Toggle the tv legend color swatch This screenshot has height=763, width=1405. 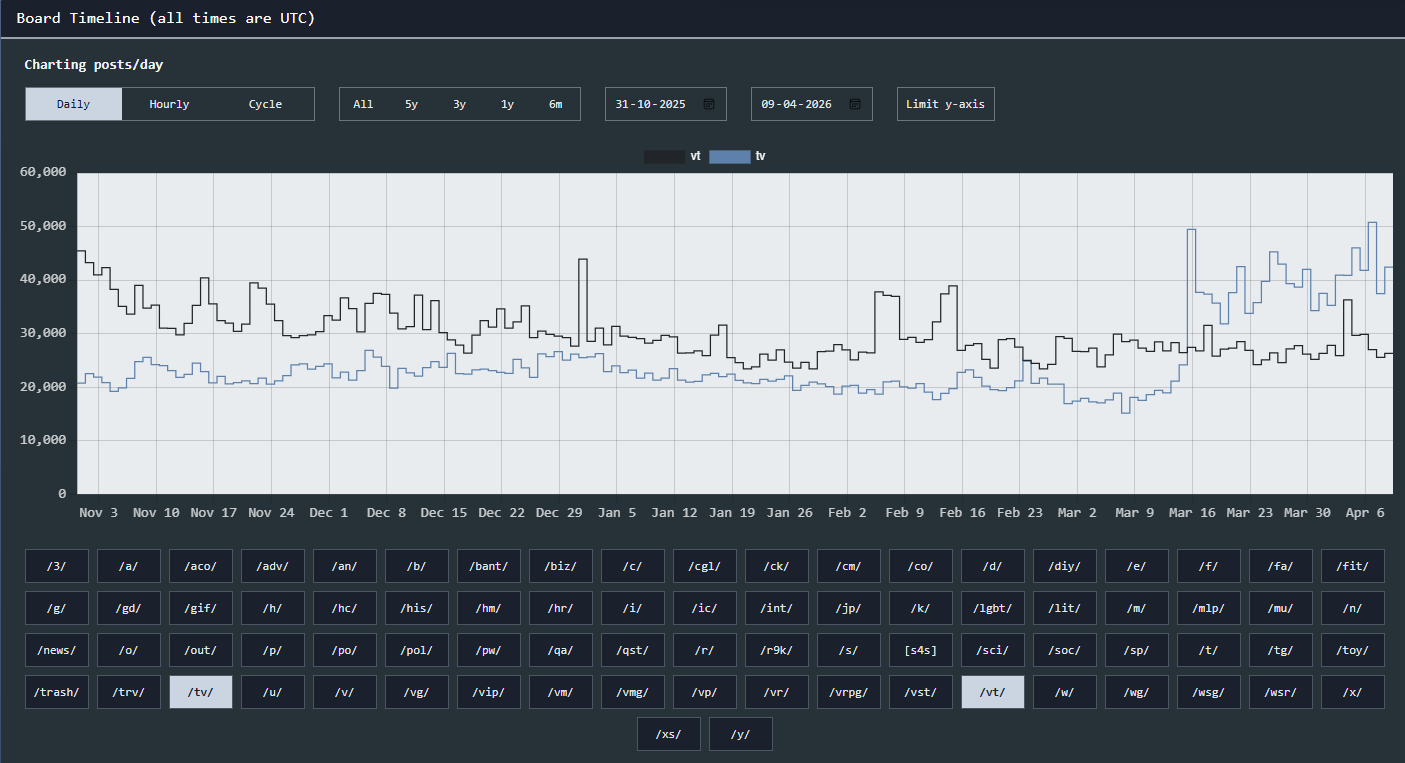pyautogui.click(x=729, y=156)
